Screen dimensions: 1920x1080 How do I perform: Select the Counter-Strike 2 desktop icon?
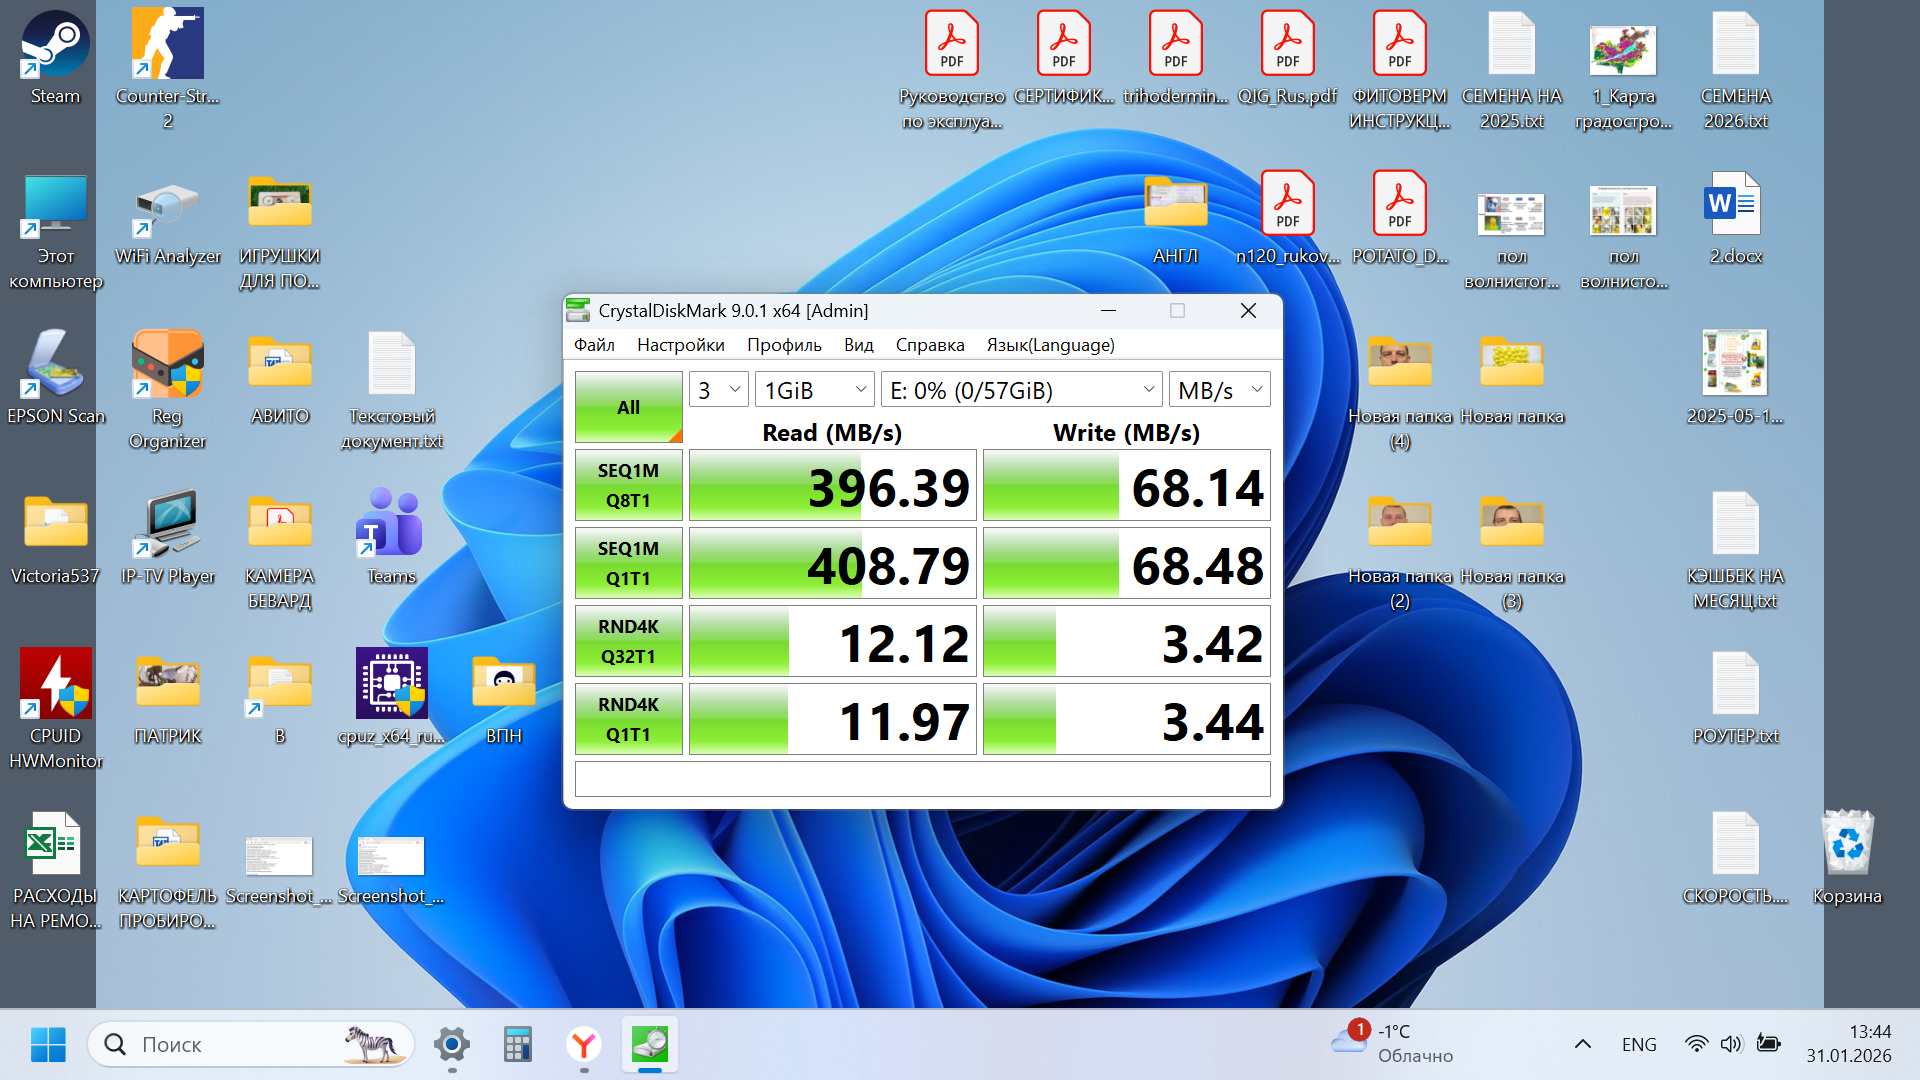tap(168, 68)
